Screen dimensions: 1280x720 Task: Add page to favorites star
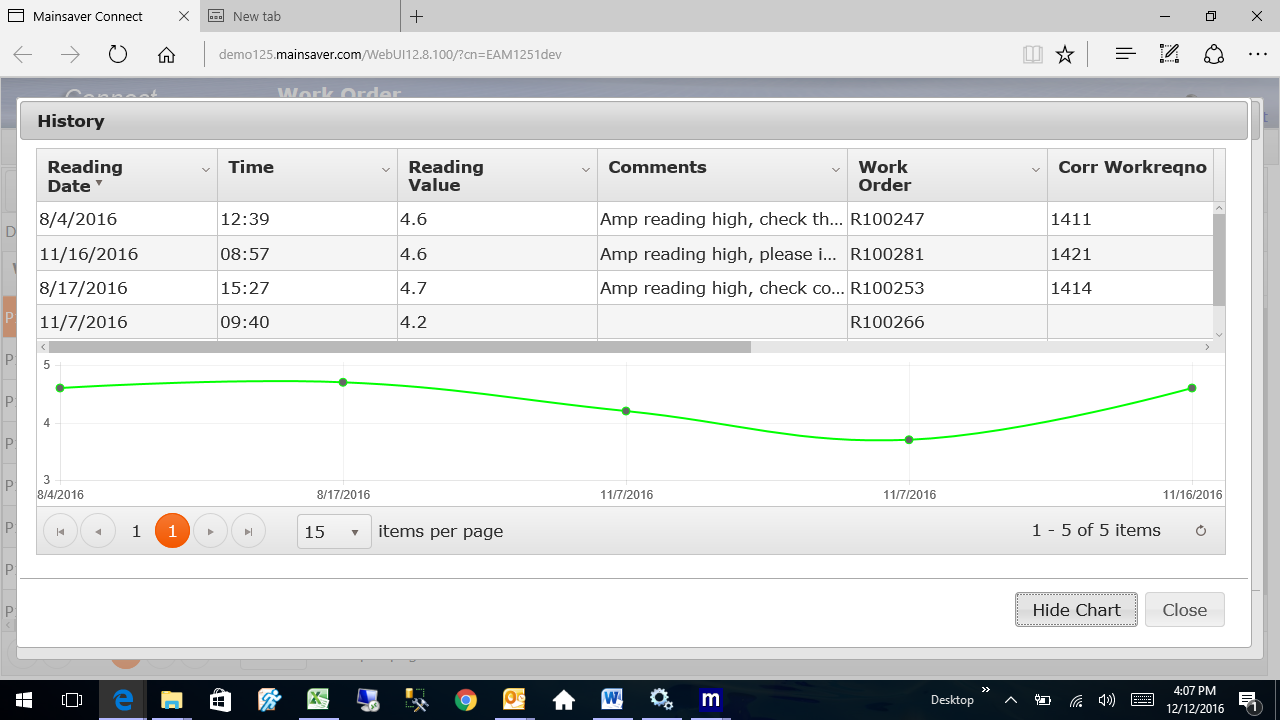coord(1065,54)
